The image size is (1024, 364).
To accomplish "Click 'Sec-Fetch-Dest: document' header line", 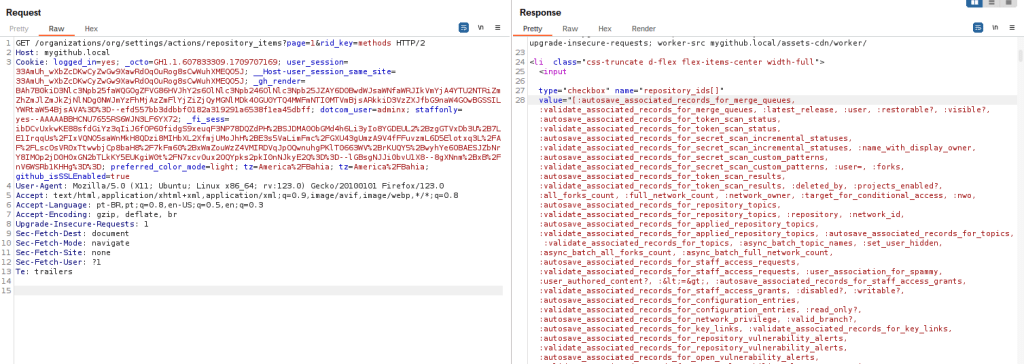I will click(x=72, y=233).
